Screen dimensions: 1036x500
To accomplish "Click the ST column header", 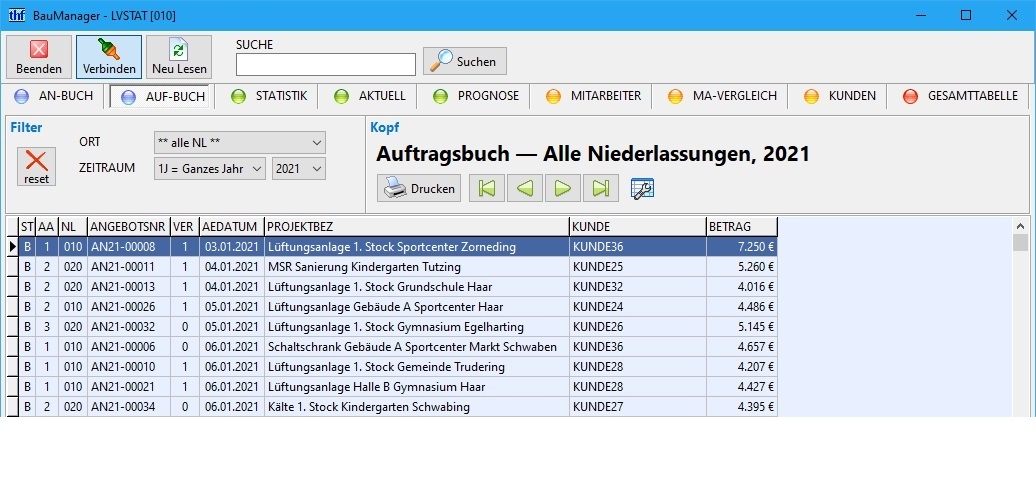I will point(27,227).
